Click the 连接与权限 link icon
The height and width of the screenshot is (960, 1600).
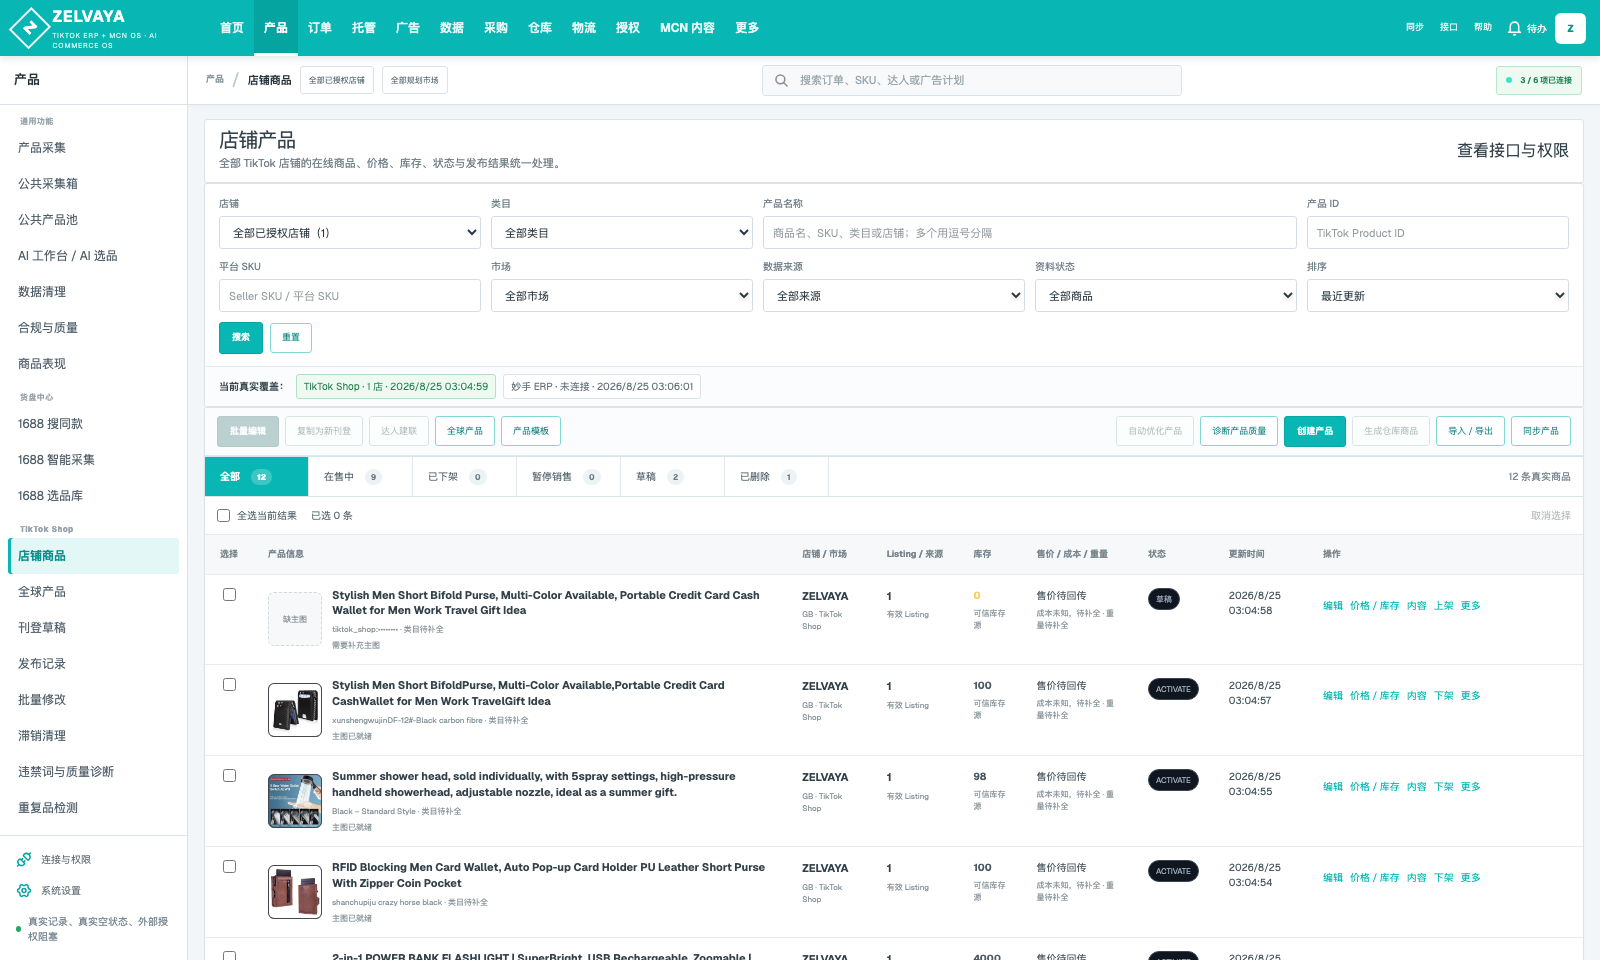tap(24, 859)
